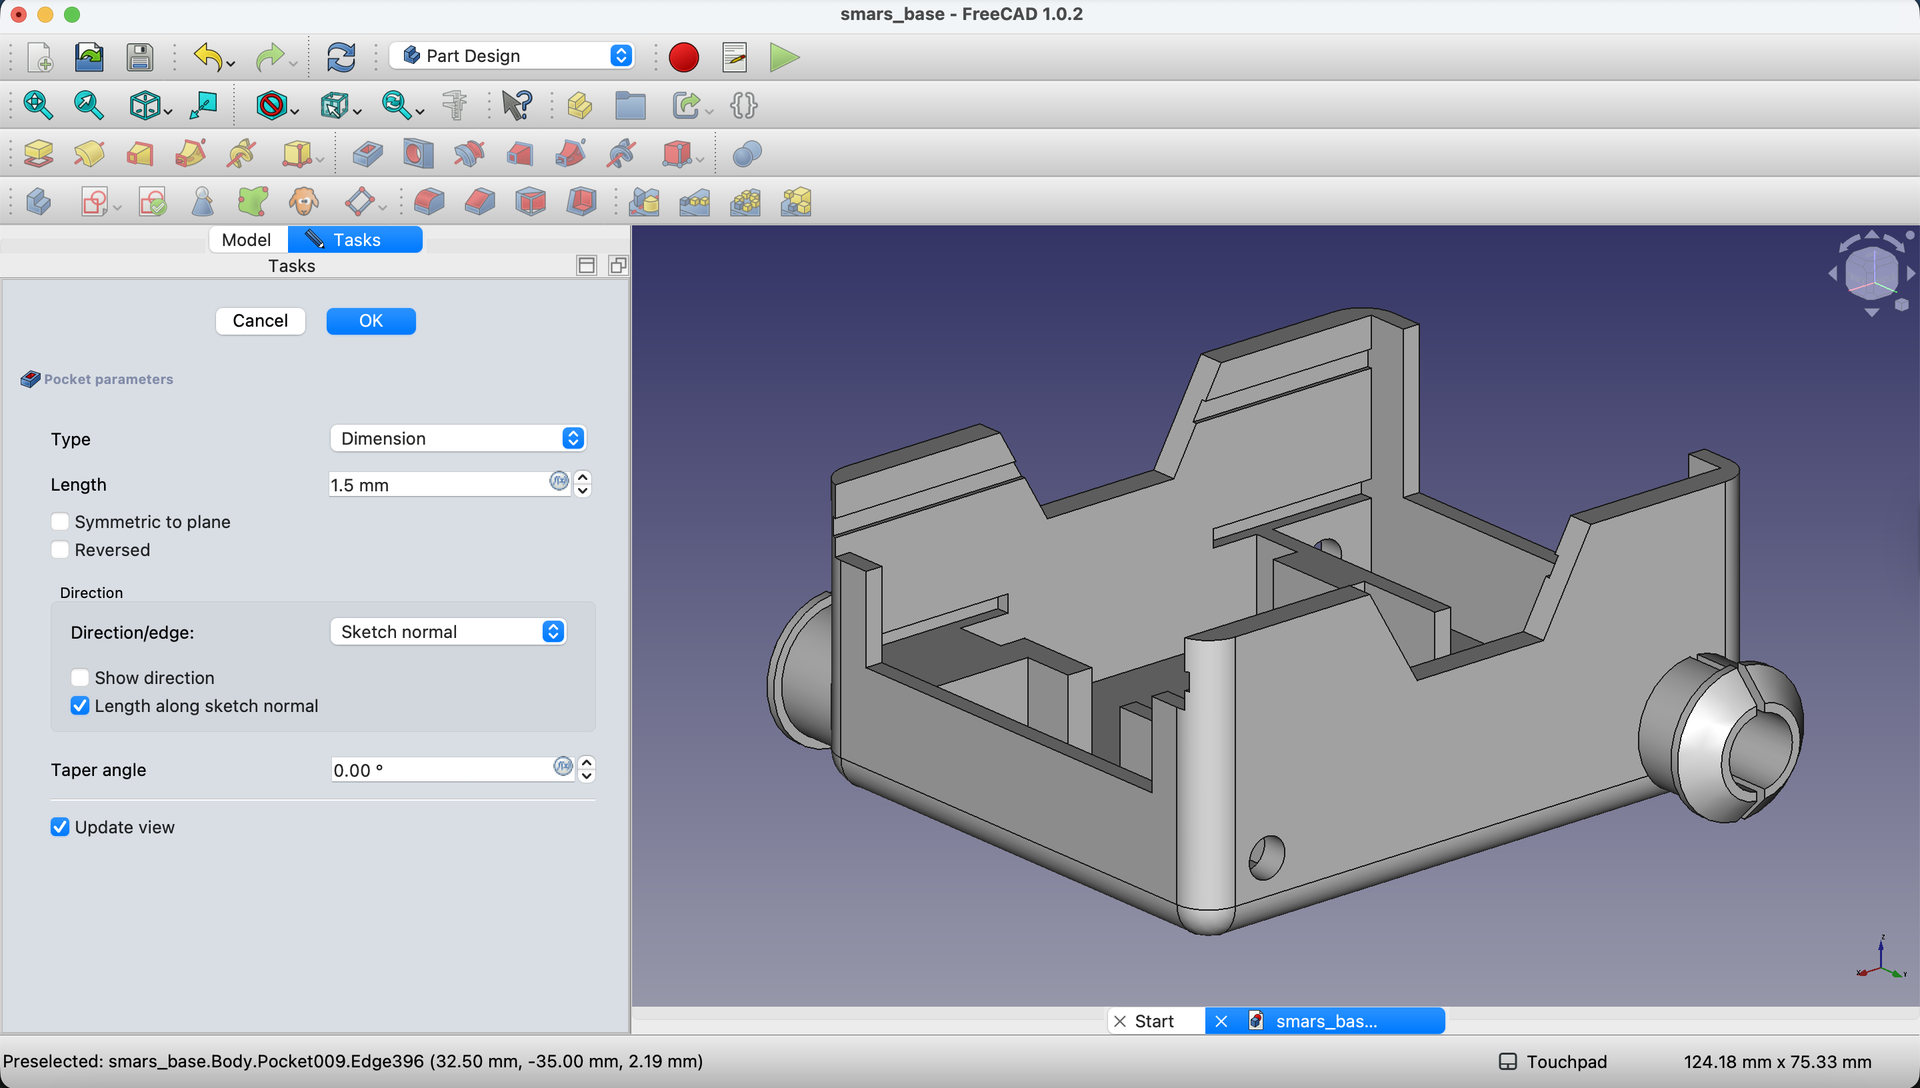Viewport: 1920px width, 1088px height.
Task: Click the Taper angle value field
Action: [x=441, y=770]
